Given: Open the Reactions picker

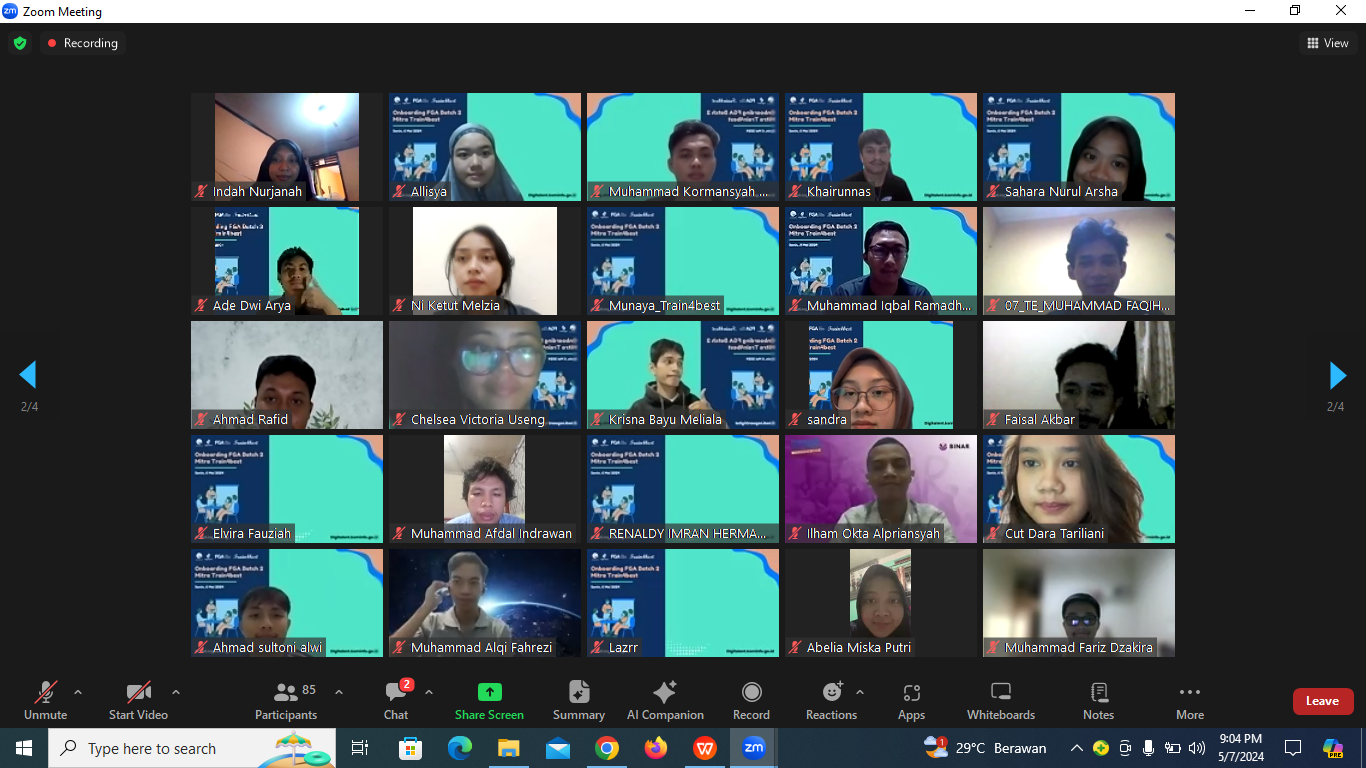Looking at the screenshot, I should coord(831,700).
